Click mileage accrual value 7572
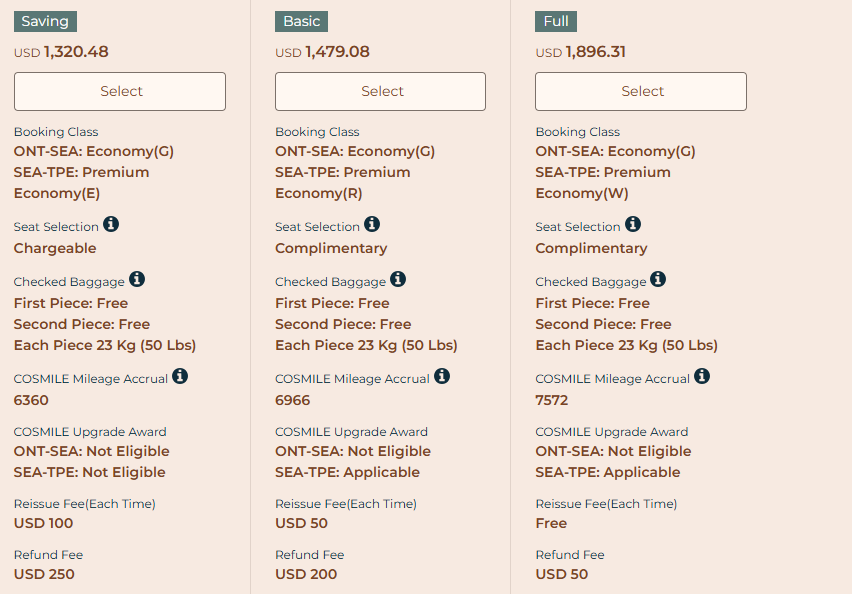Screen dimensions: 852x594 click(x=552, y=401)
